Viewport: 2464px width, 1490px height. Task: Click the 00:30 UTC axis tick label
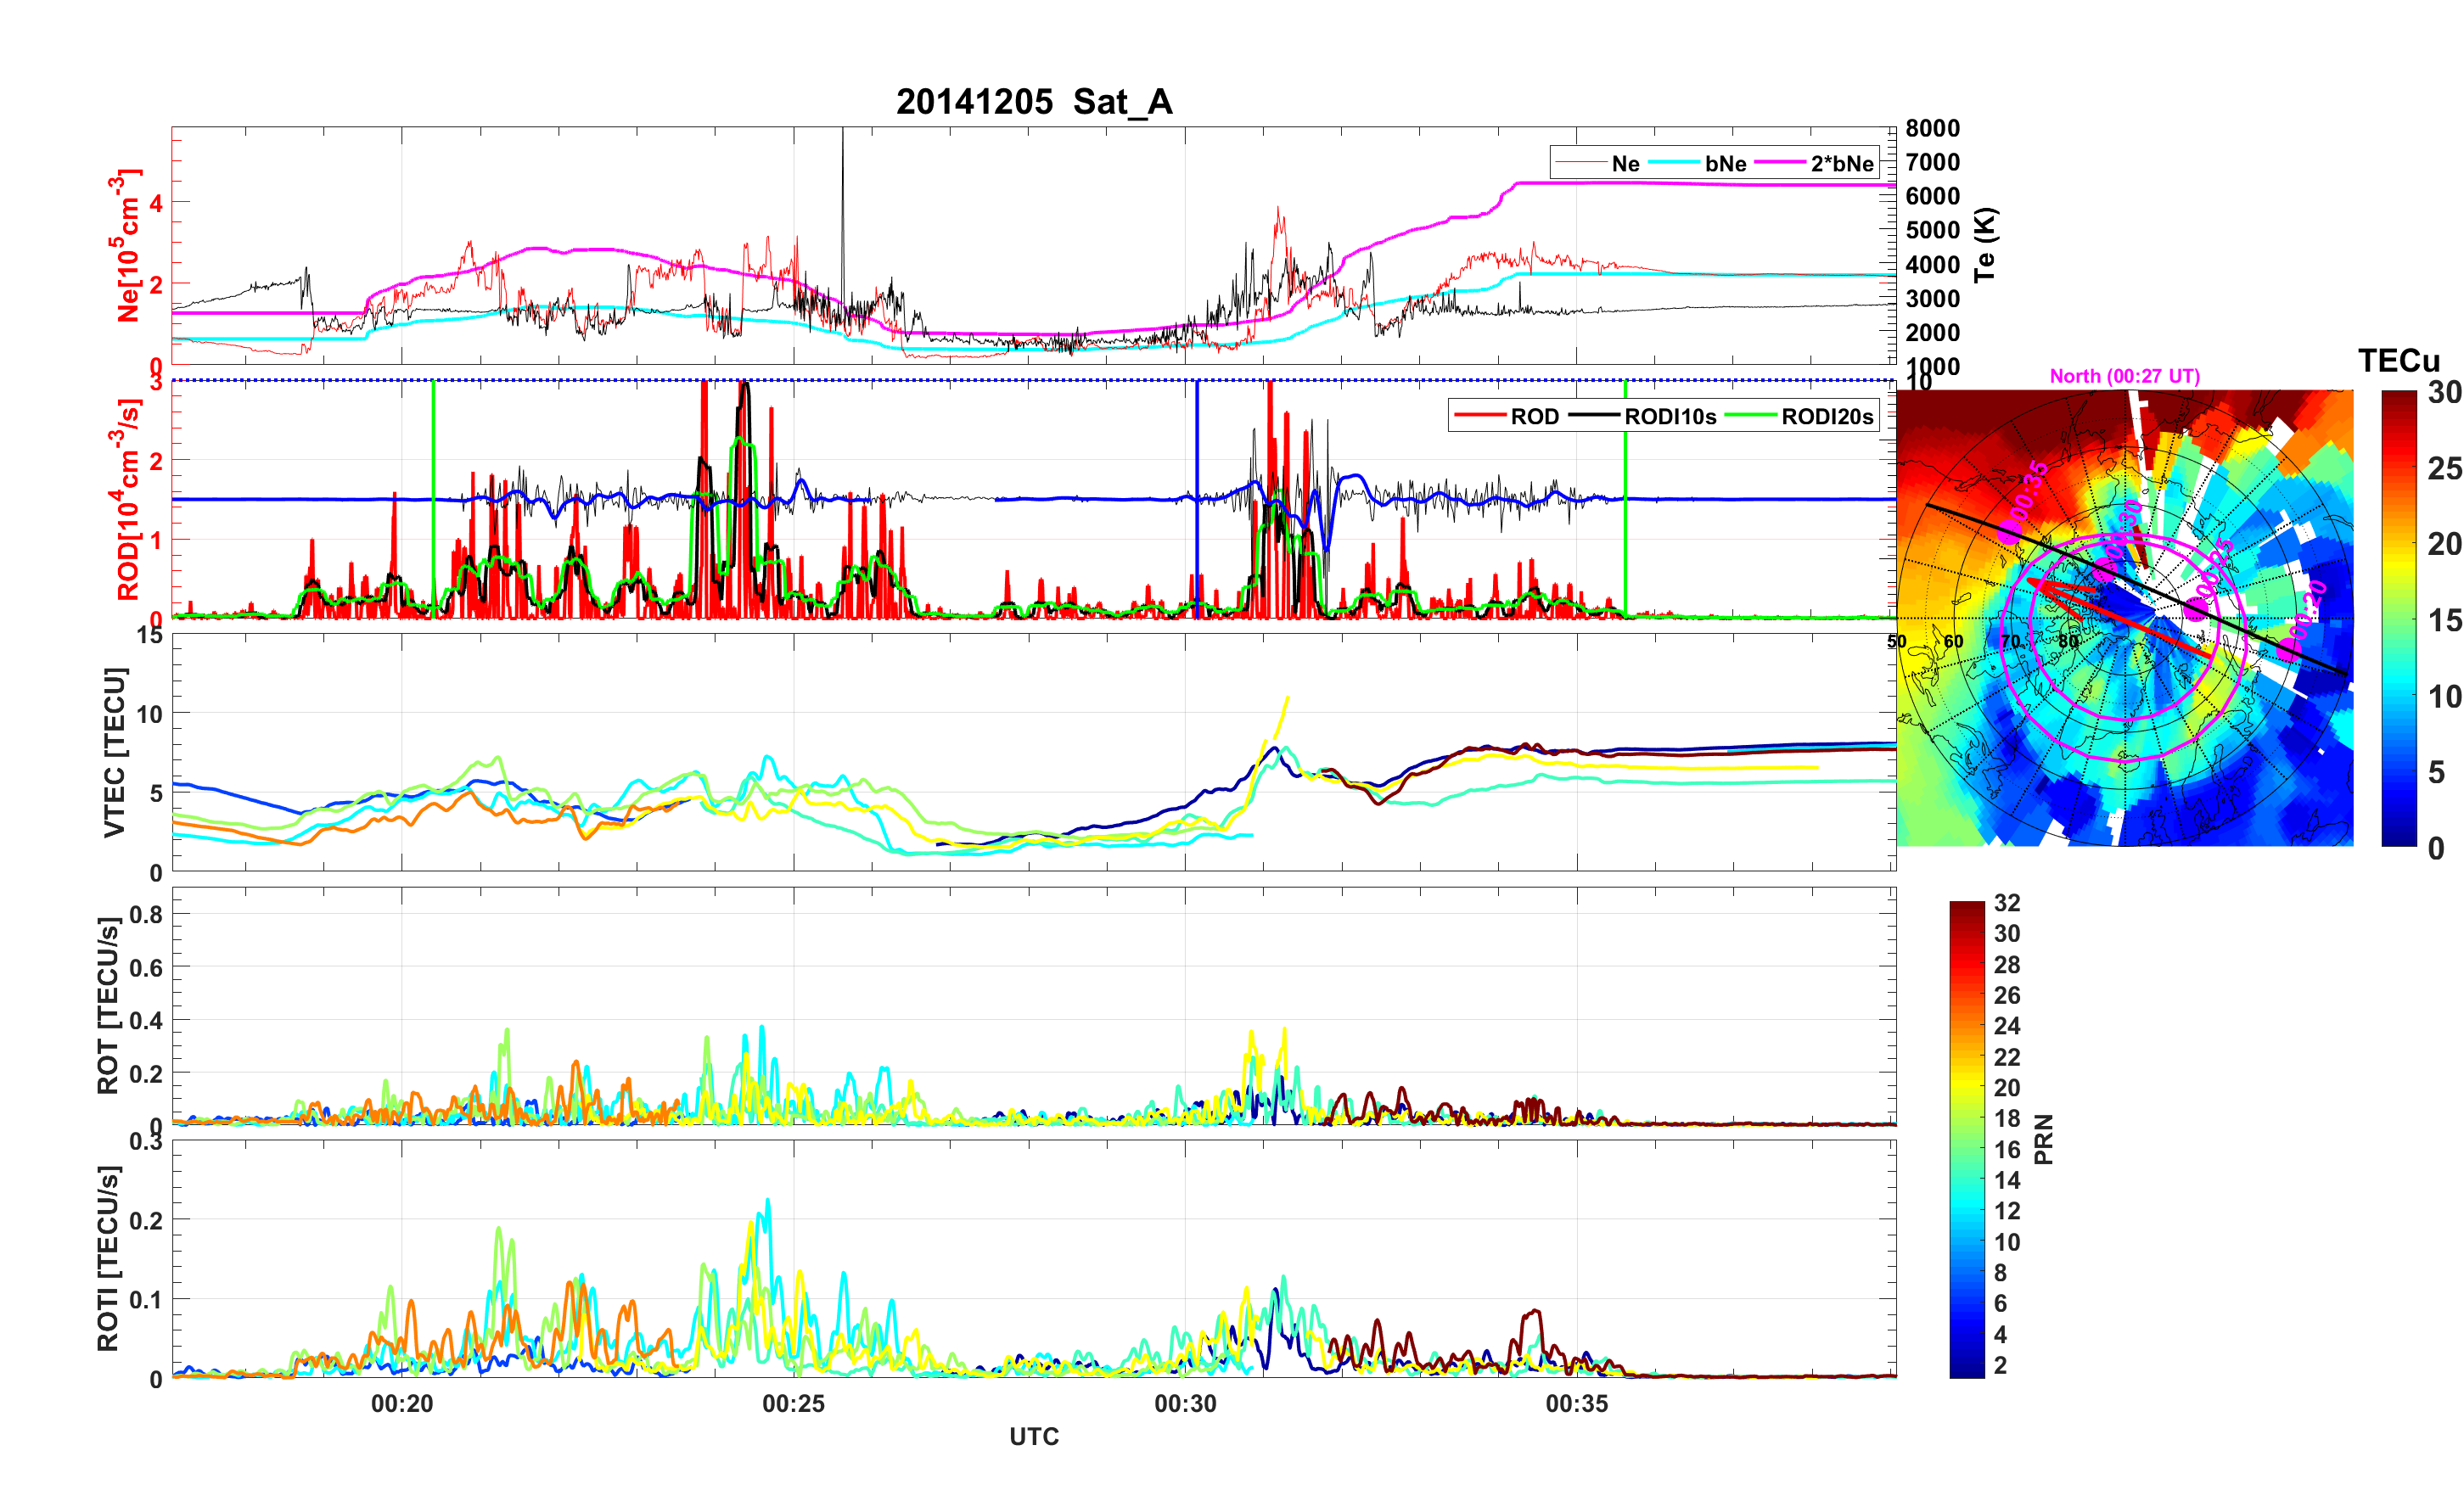coord(1185,1404)
